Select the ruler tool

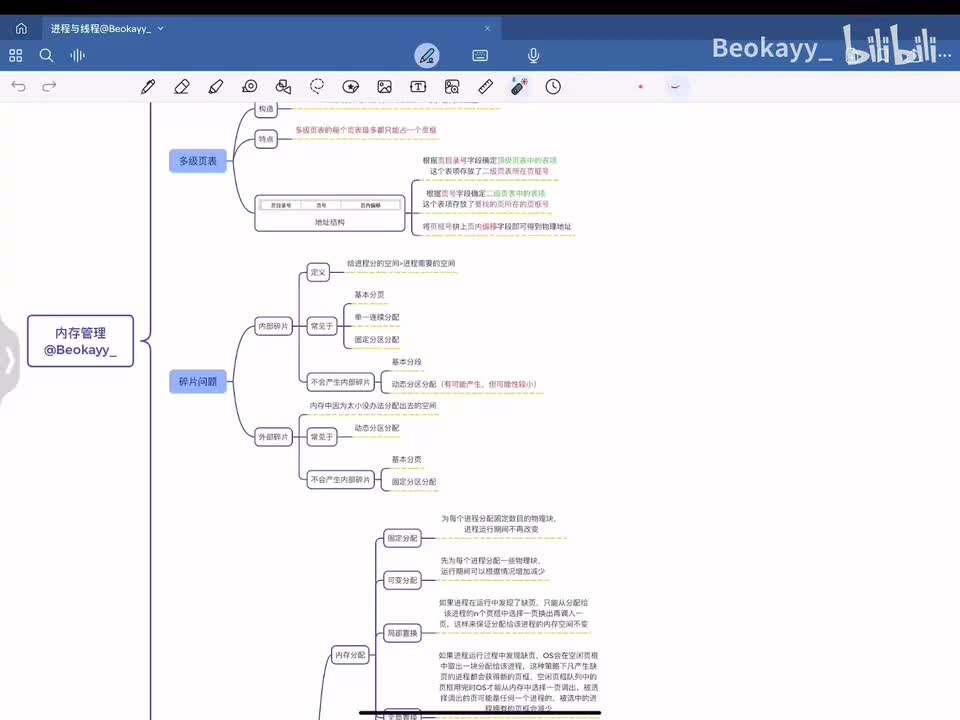486,87
